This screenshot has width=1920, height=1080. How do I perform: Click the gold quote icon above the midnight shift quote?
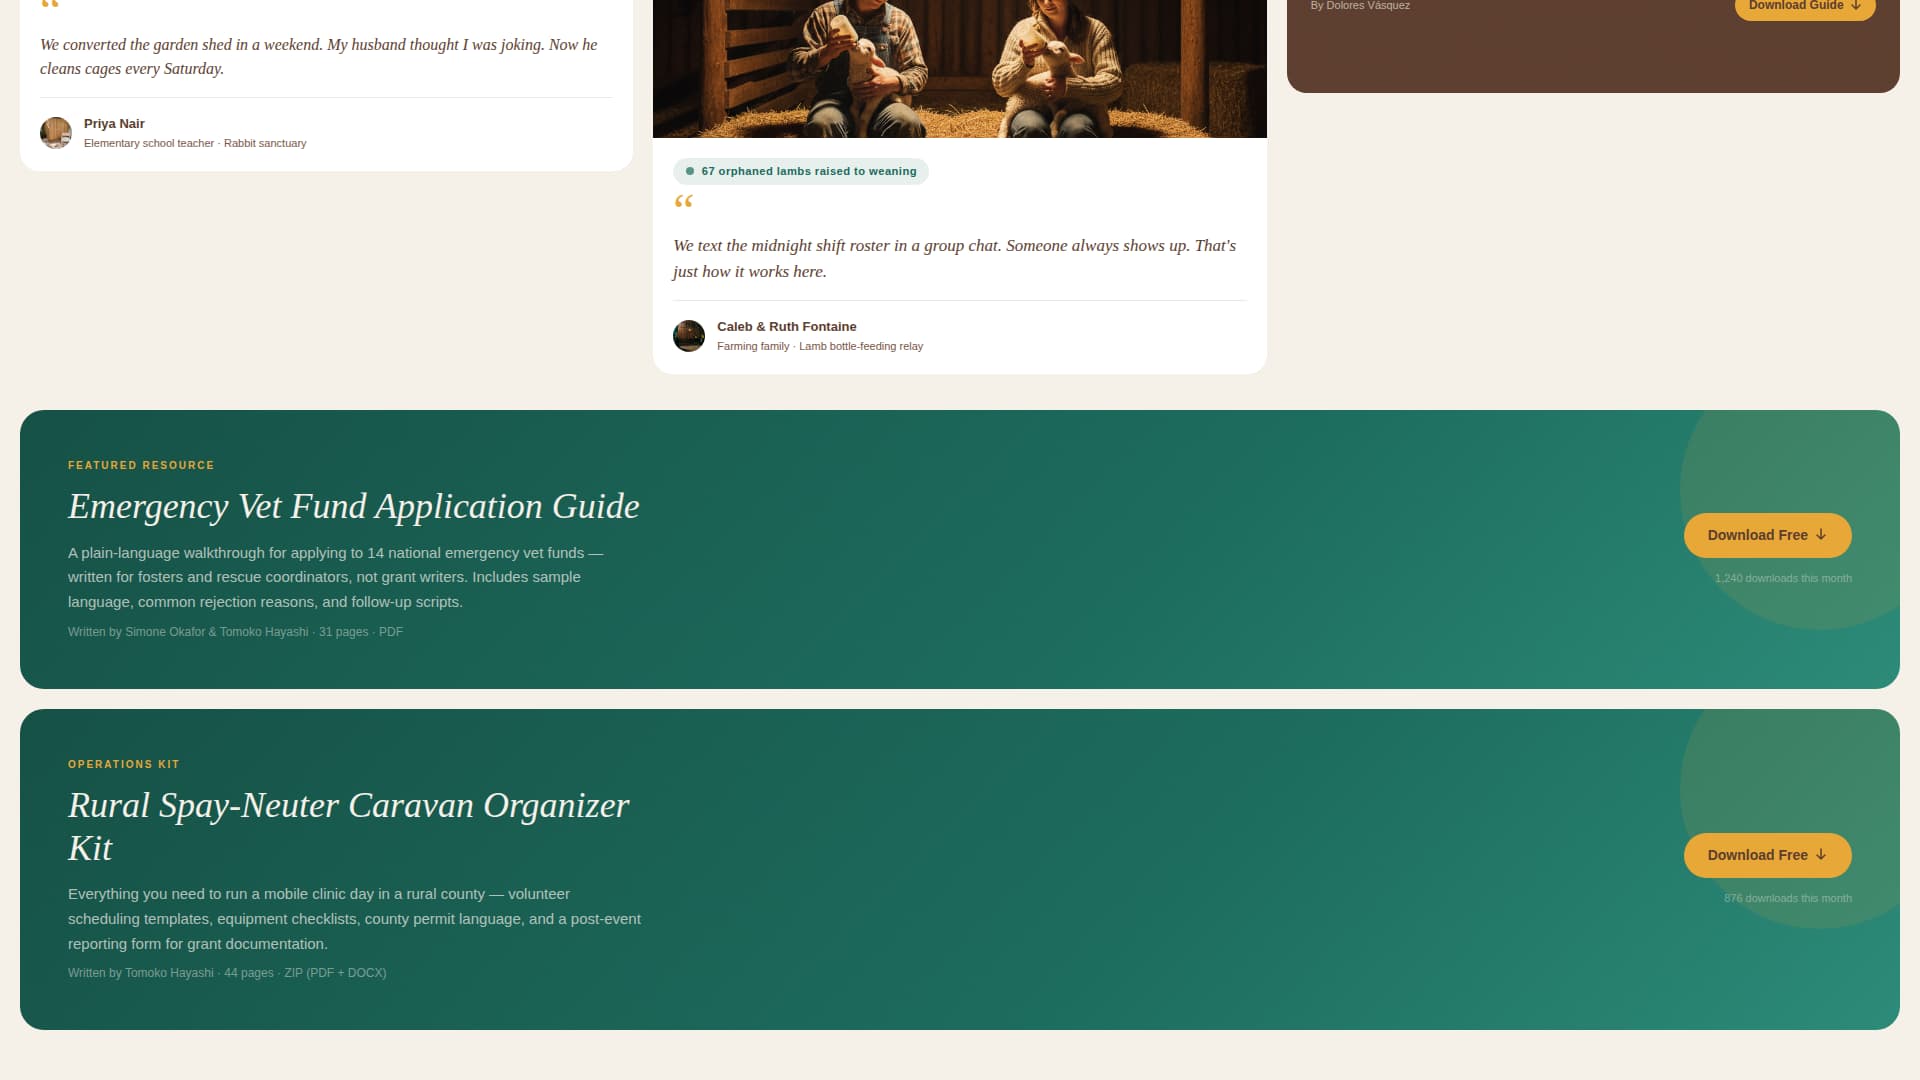[x=685, y=202]
